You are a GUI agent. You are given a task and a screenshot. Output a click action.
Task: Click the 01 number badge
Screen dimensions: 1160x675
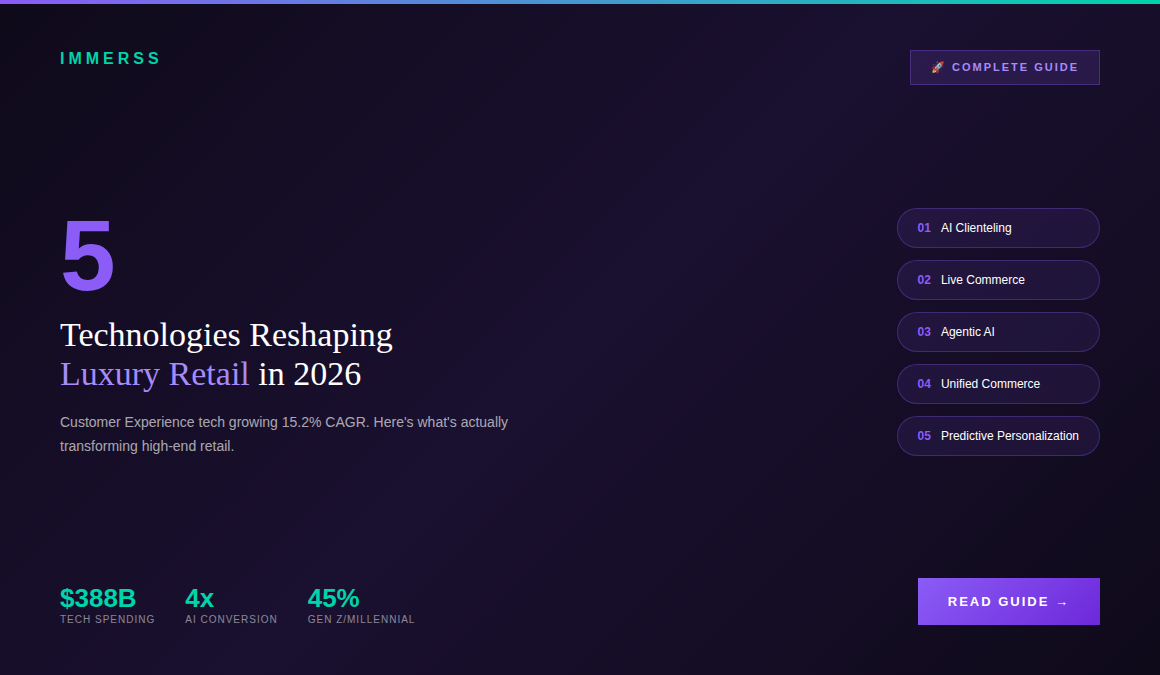(x=924, y=228)
